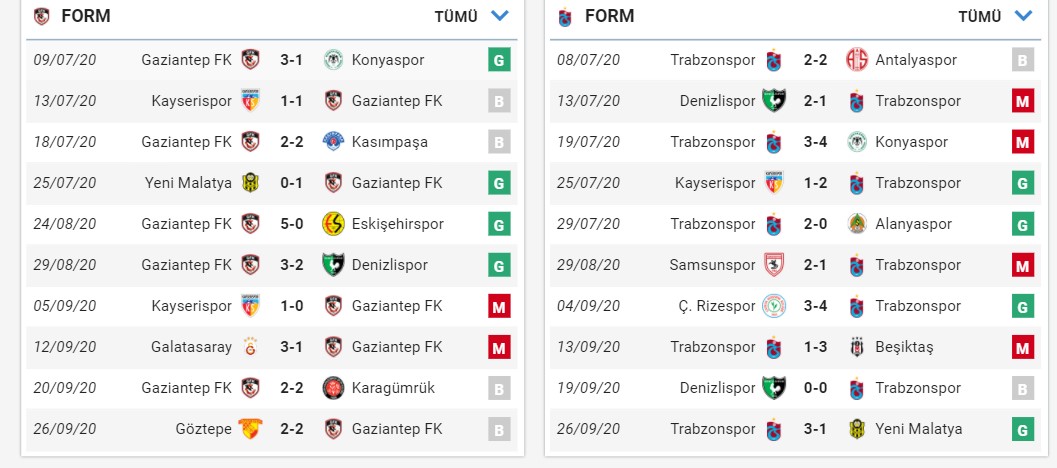The height and width of the screenshot is (468, 1057).
Task: Click the Göztepe club crest
Action: (249, 429)
